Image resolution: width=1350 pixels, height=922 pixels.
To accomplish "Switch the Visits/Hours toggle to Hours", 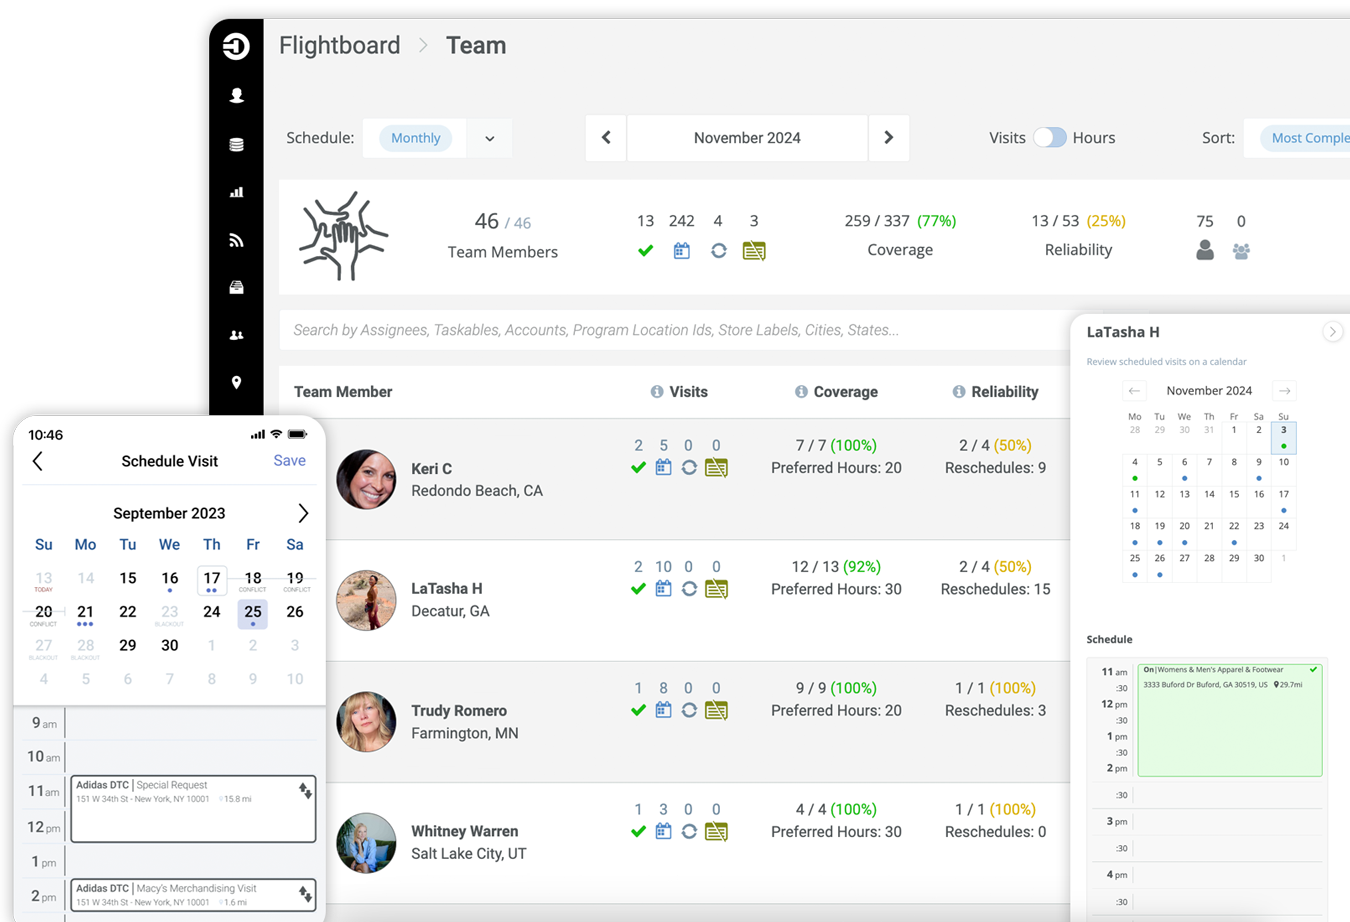I will [x=1051, y=138].
